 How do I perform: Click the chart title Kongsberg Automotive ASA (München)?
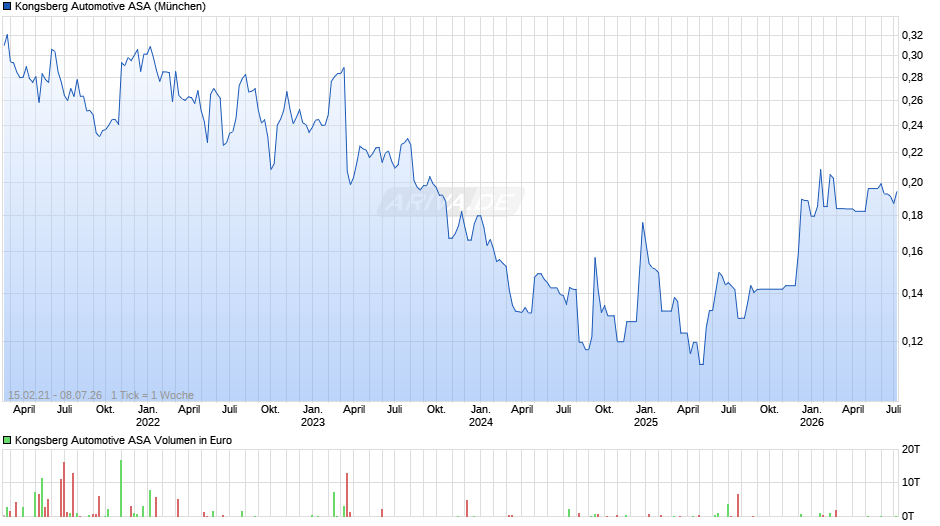110,6
